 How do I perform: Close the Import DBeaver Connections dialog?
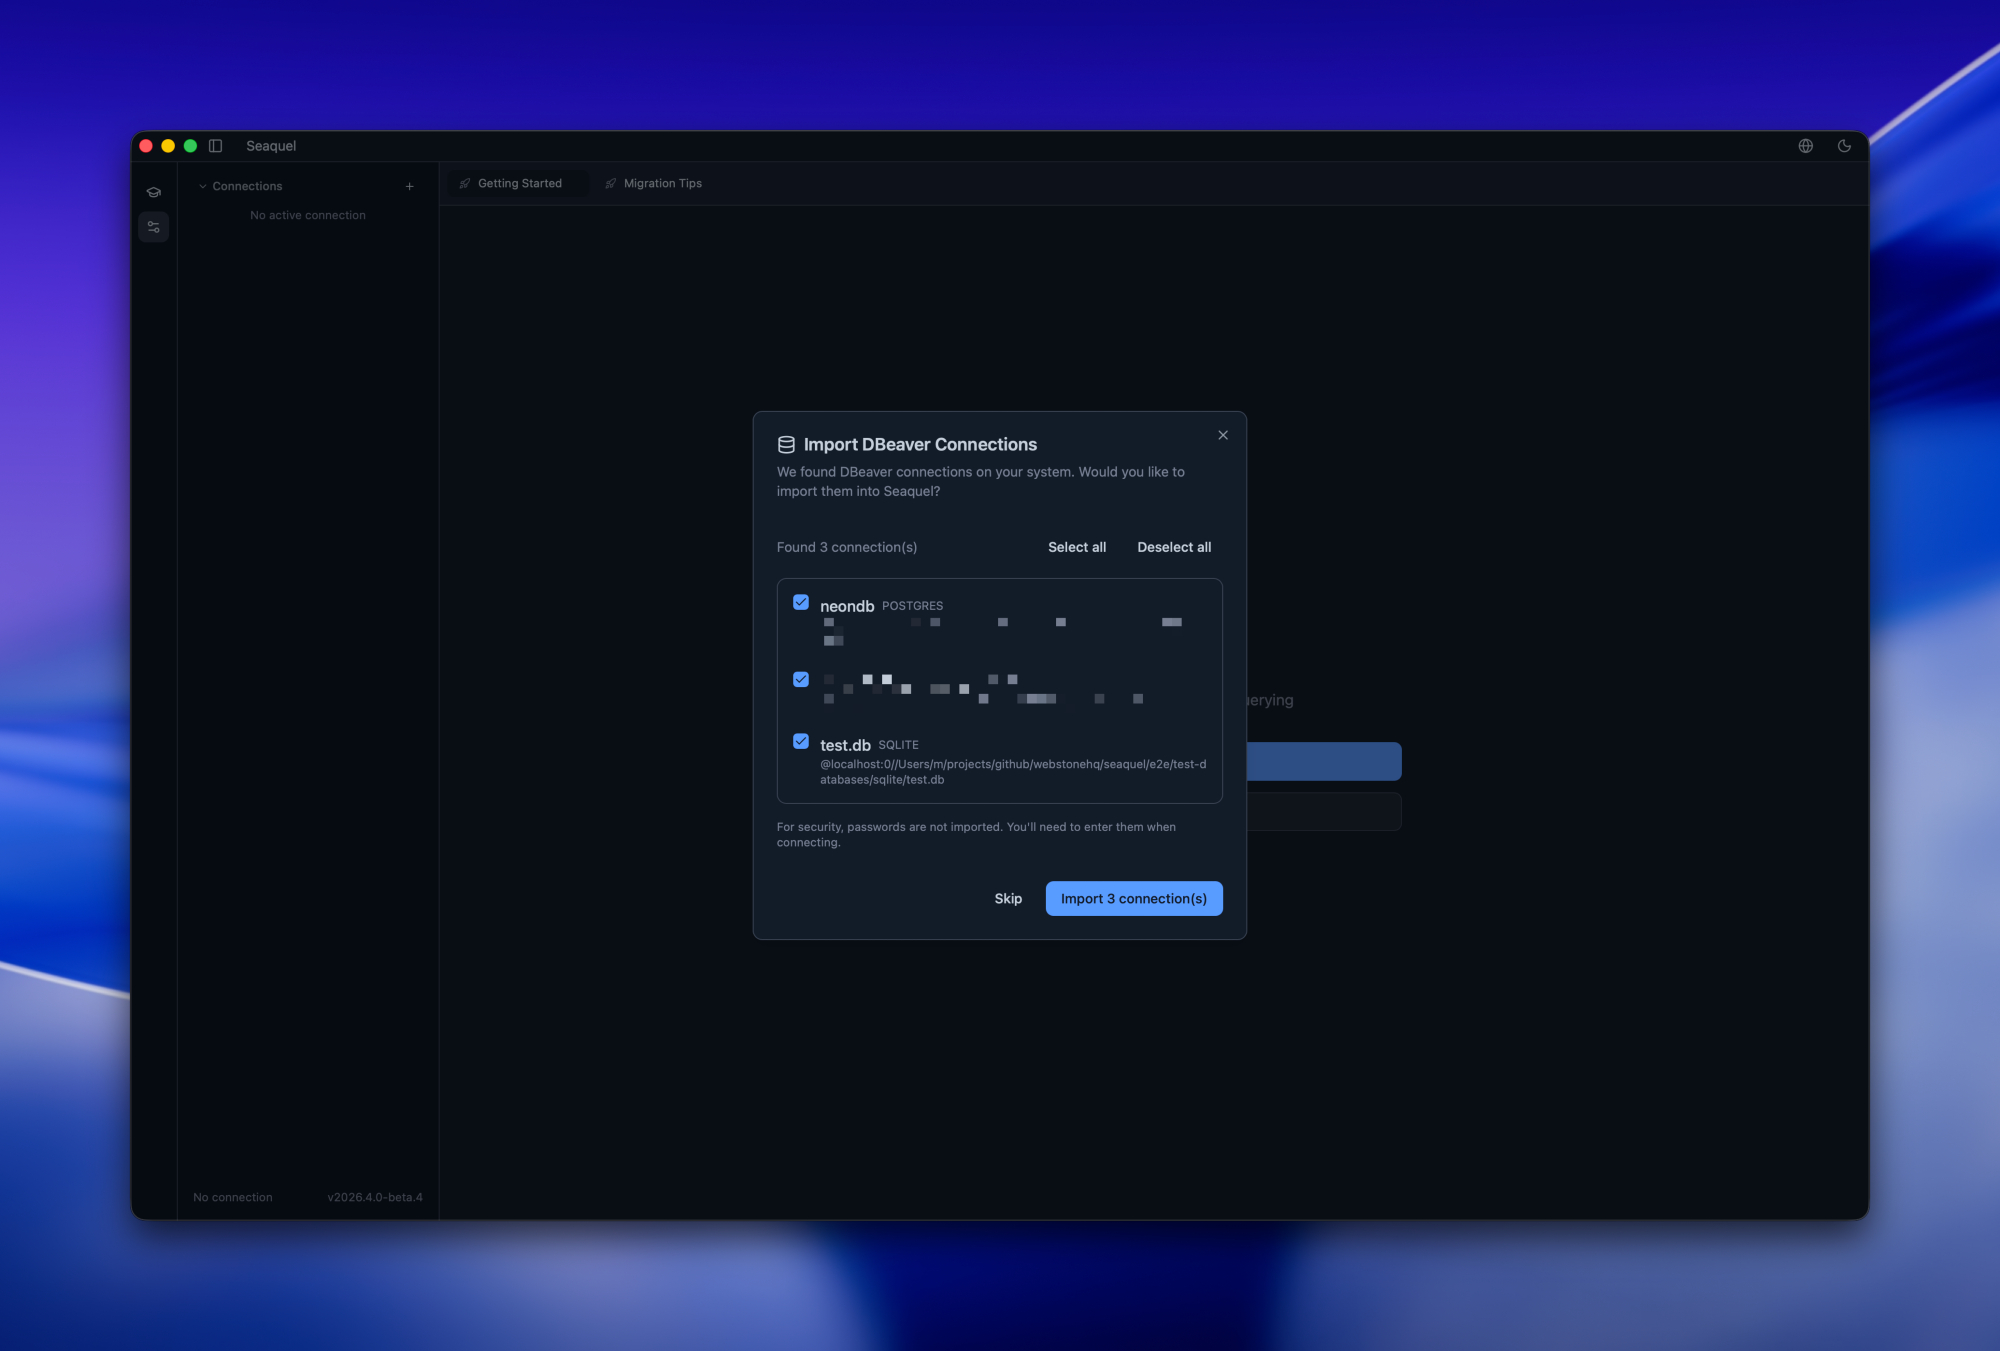pos(1222,435)
